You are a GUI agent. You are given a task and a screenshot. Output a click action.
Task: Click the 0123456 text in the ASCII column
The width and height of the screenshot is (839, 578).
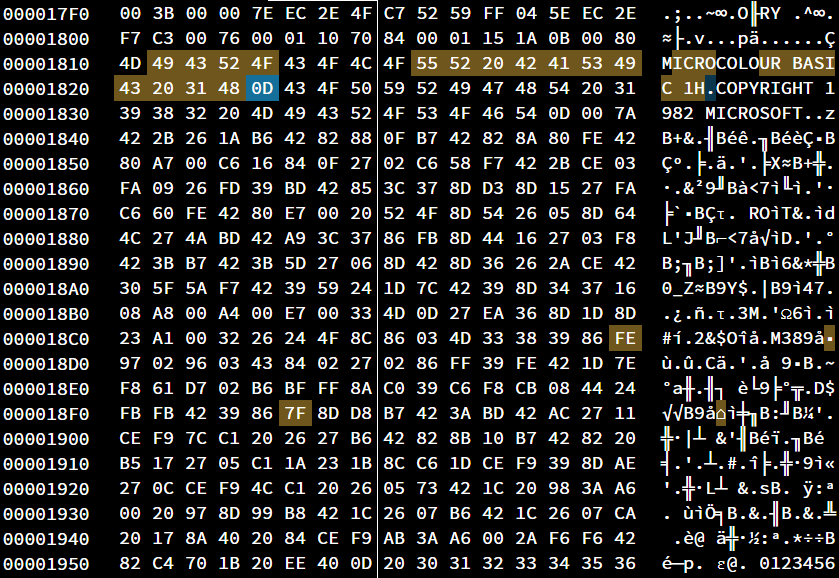click(x=798, y=563)
